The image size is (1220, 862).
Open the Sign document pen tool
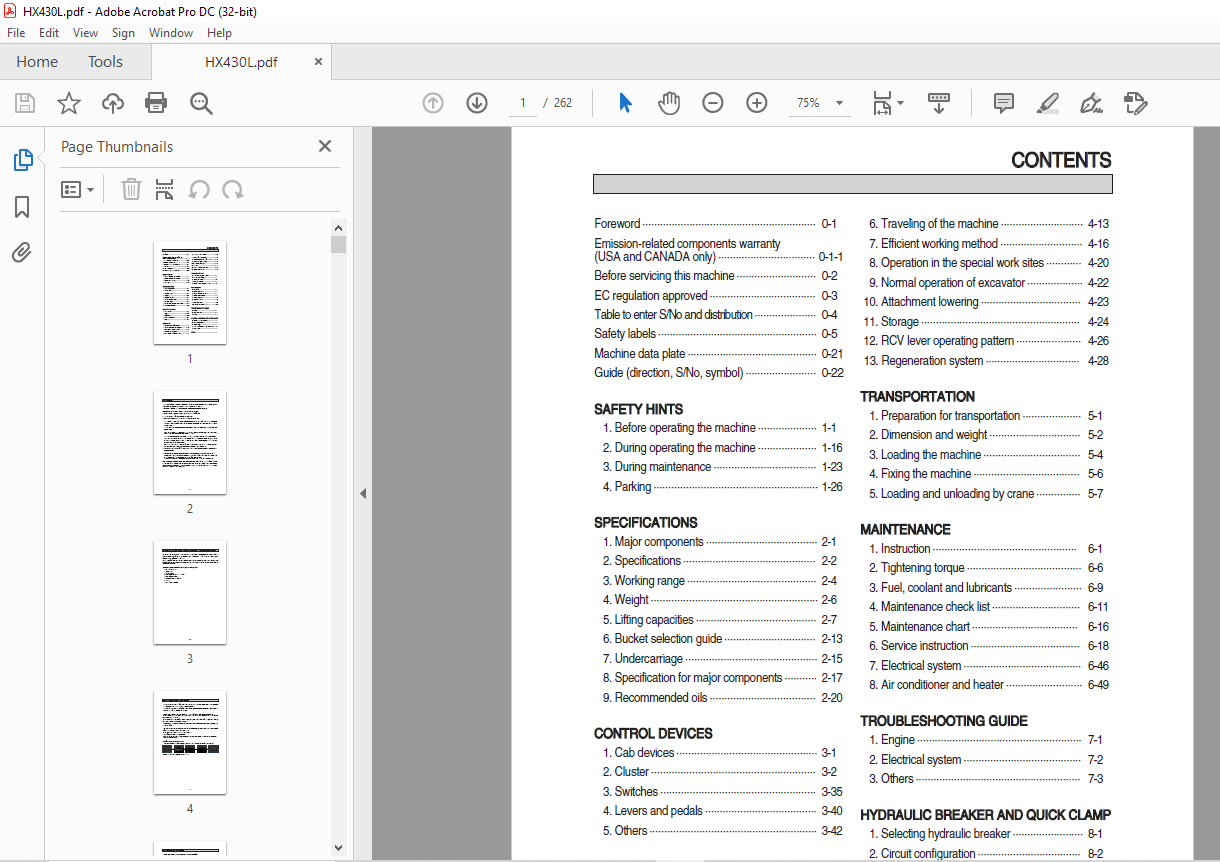pyautogui.click(x=1091, y=103)
